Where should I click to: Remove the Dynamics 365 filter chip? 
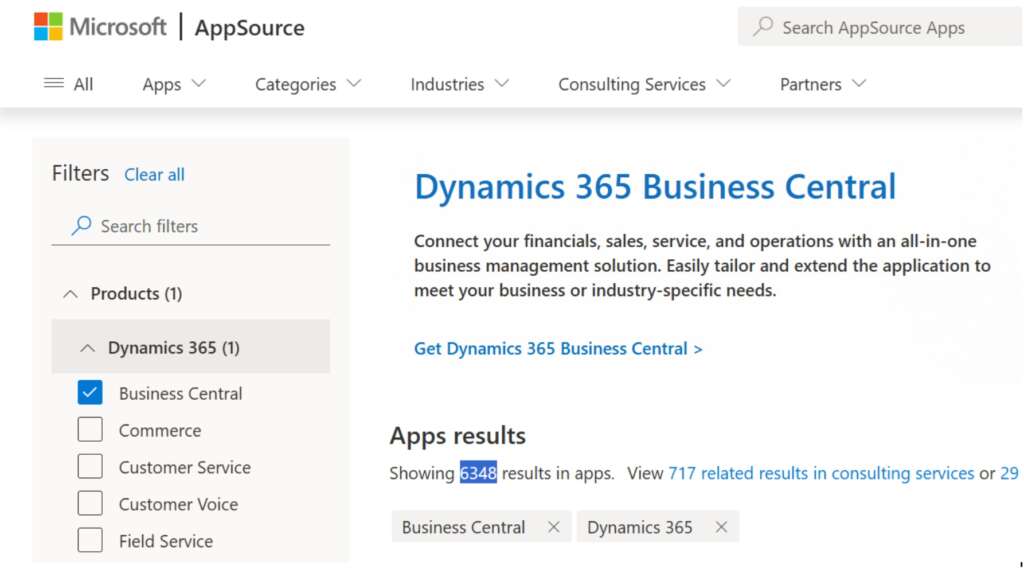pyautogui.click(x=721, y=527)
